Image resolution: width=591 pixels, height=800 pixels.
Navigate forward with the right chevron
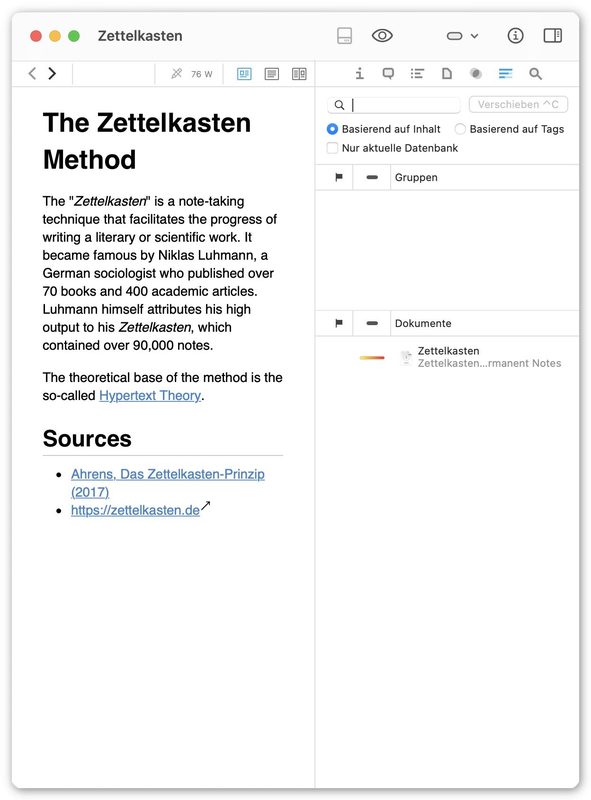pos(52,74)
